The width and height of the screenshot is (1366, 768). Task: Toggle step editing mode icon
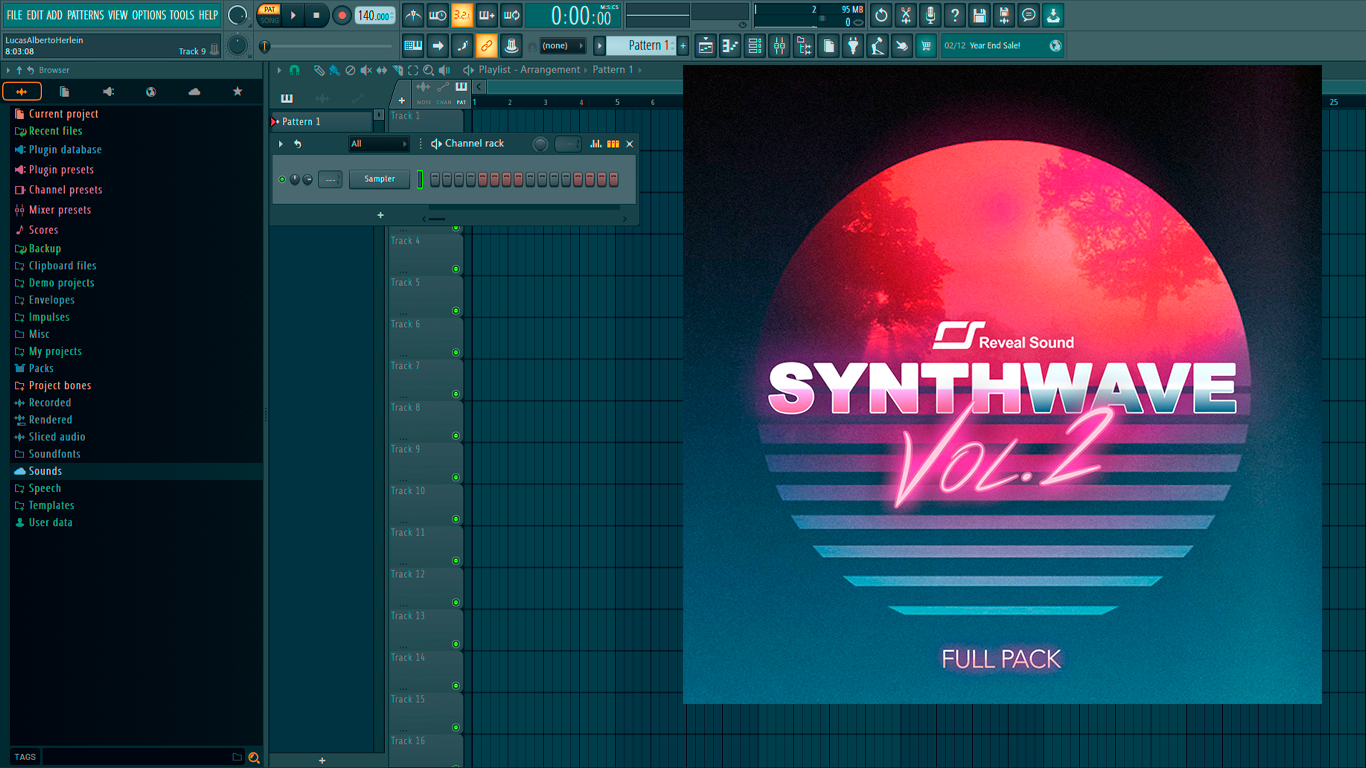(462, 45)
